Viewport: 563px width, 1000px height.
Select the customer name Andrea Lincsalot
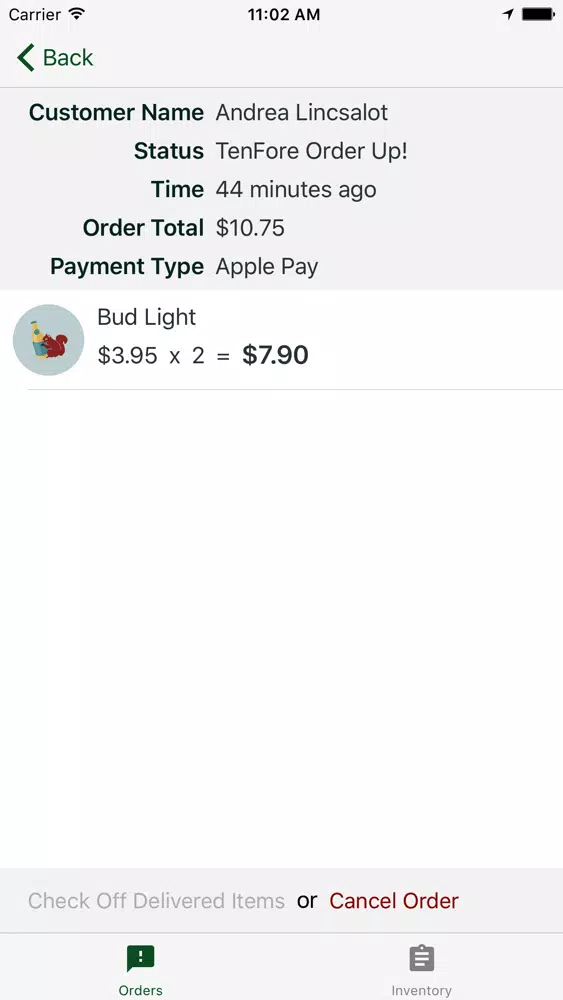pyautogui.click(x=302, y=113)
